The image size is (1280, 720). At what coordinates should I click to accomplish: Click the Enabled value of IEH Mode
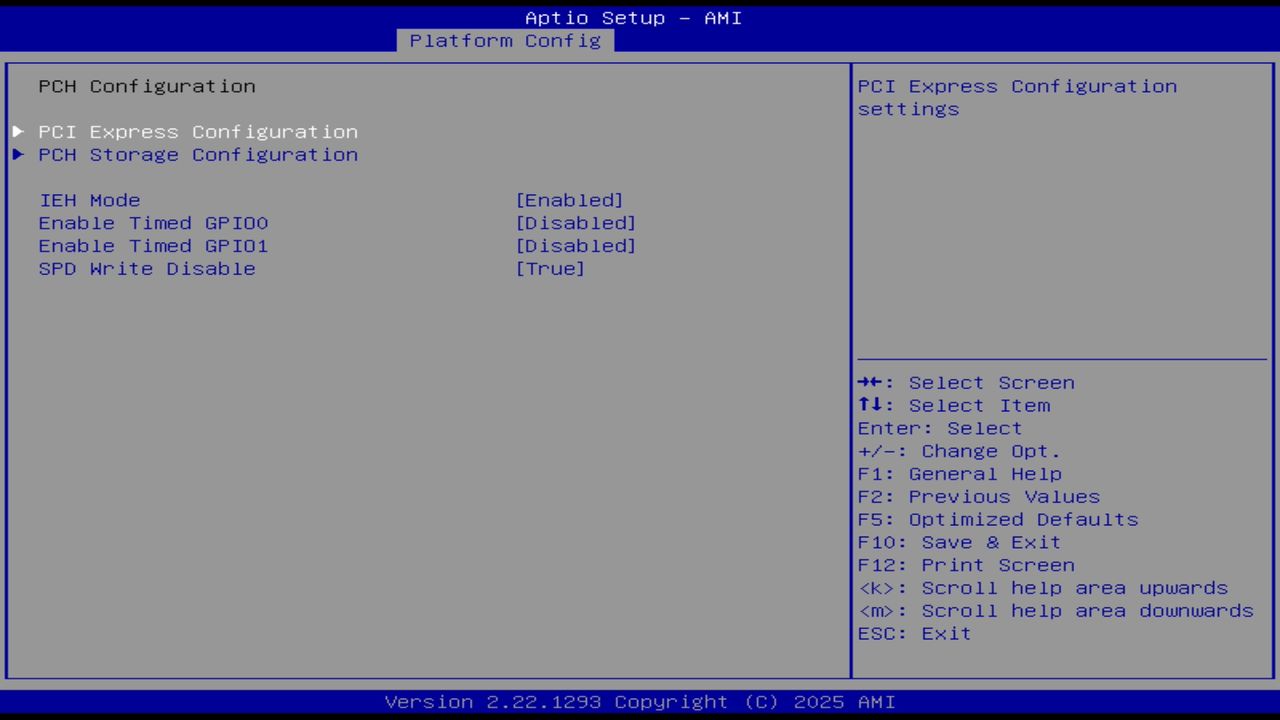pyautogui.click(x=569, y=200)
